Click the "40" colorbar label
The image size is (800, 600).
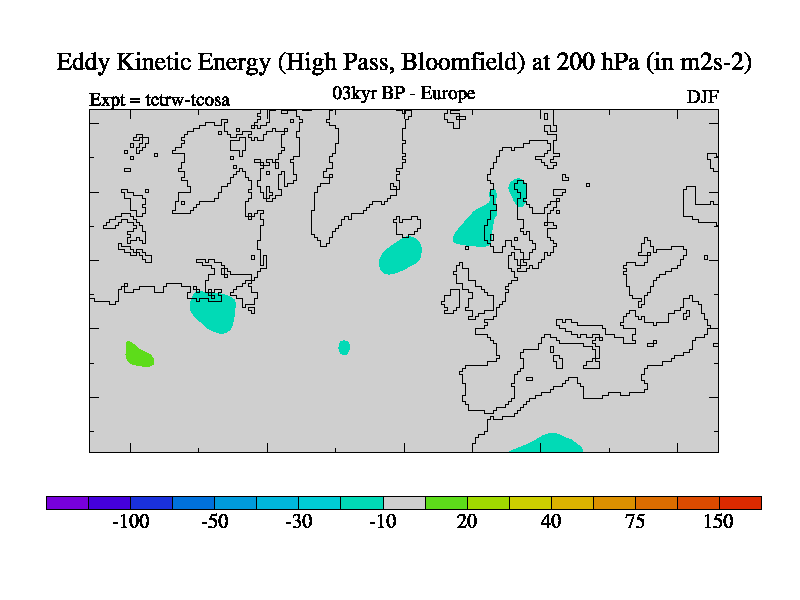click(x=551, y=522)
